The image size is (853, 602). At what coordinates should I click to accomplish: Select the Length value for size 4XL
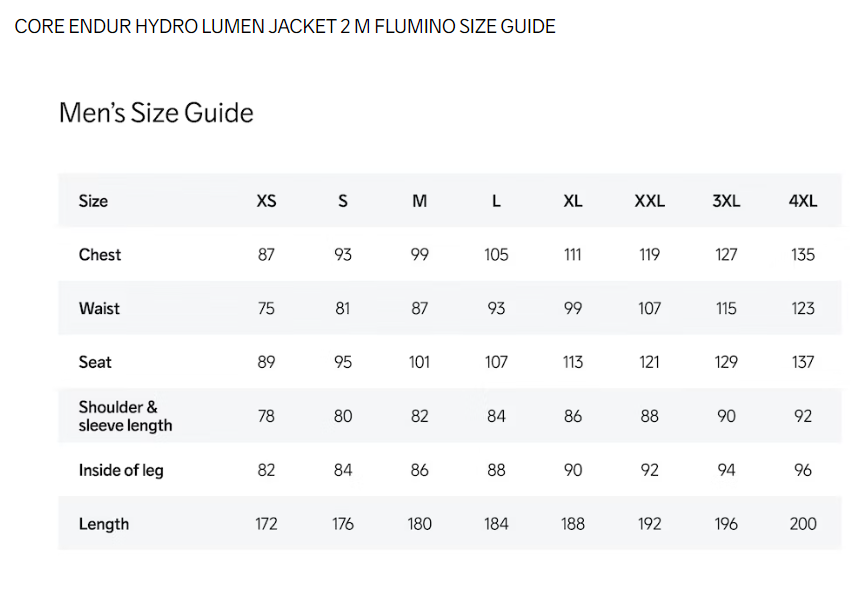pos(803,524)
